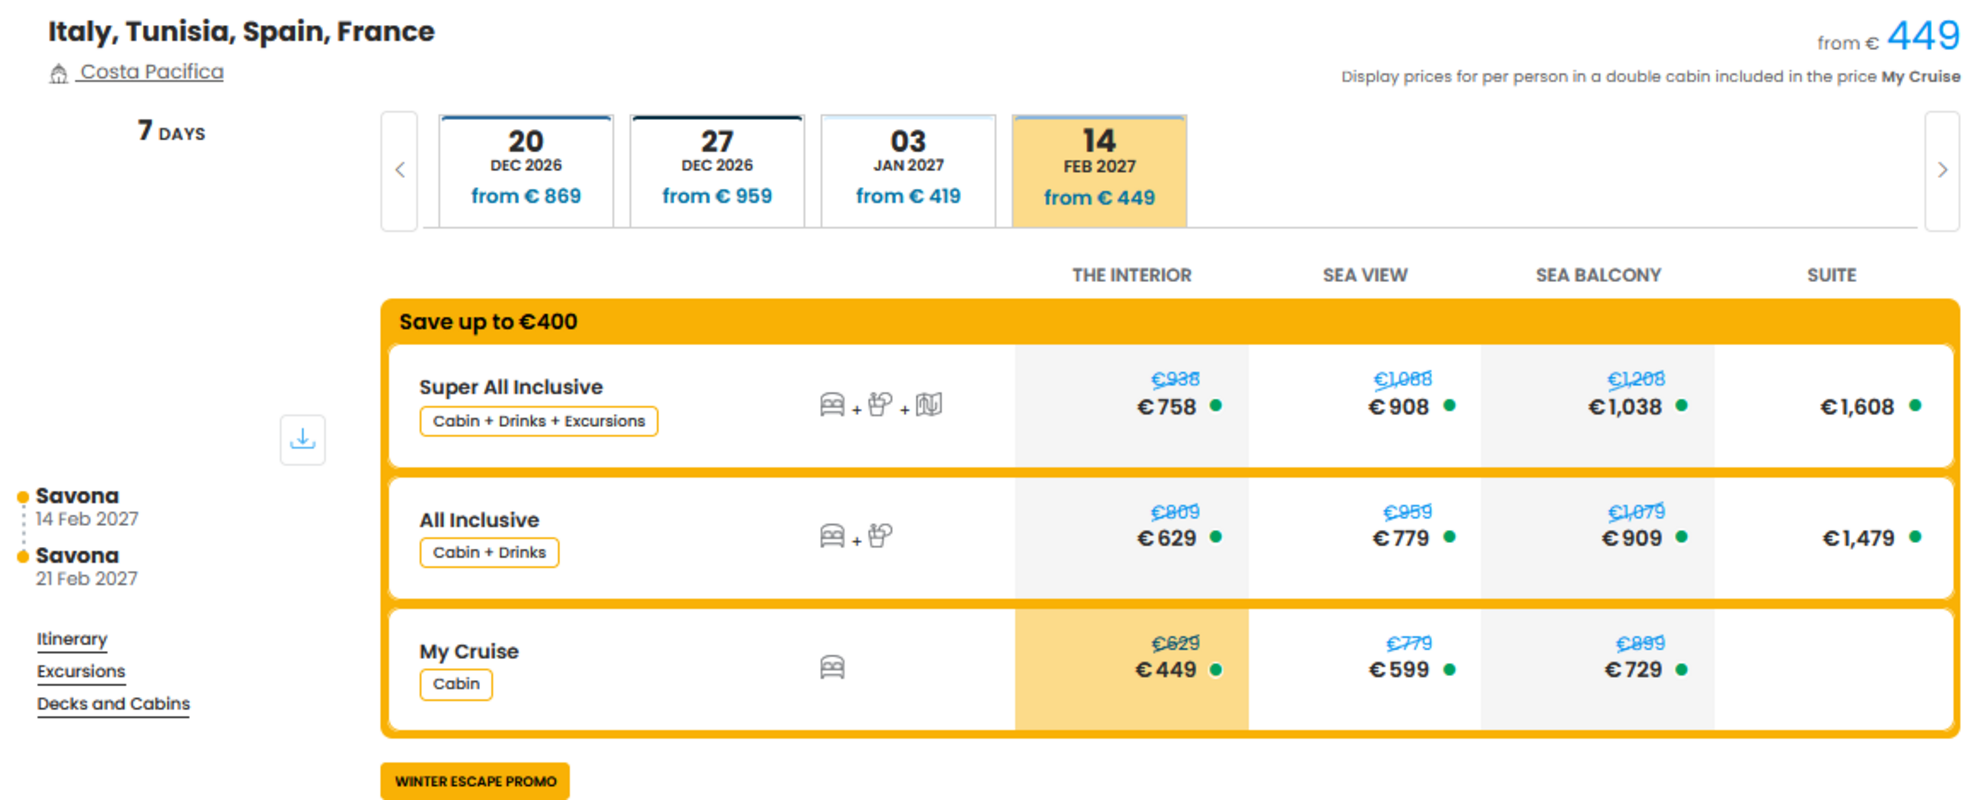Choose Super All Inclusive sea balcony at €1,038
Image resolution: width=1974 pixels, height=800 pixels.
pos(1598,406)
